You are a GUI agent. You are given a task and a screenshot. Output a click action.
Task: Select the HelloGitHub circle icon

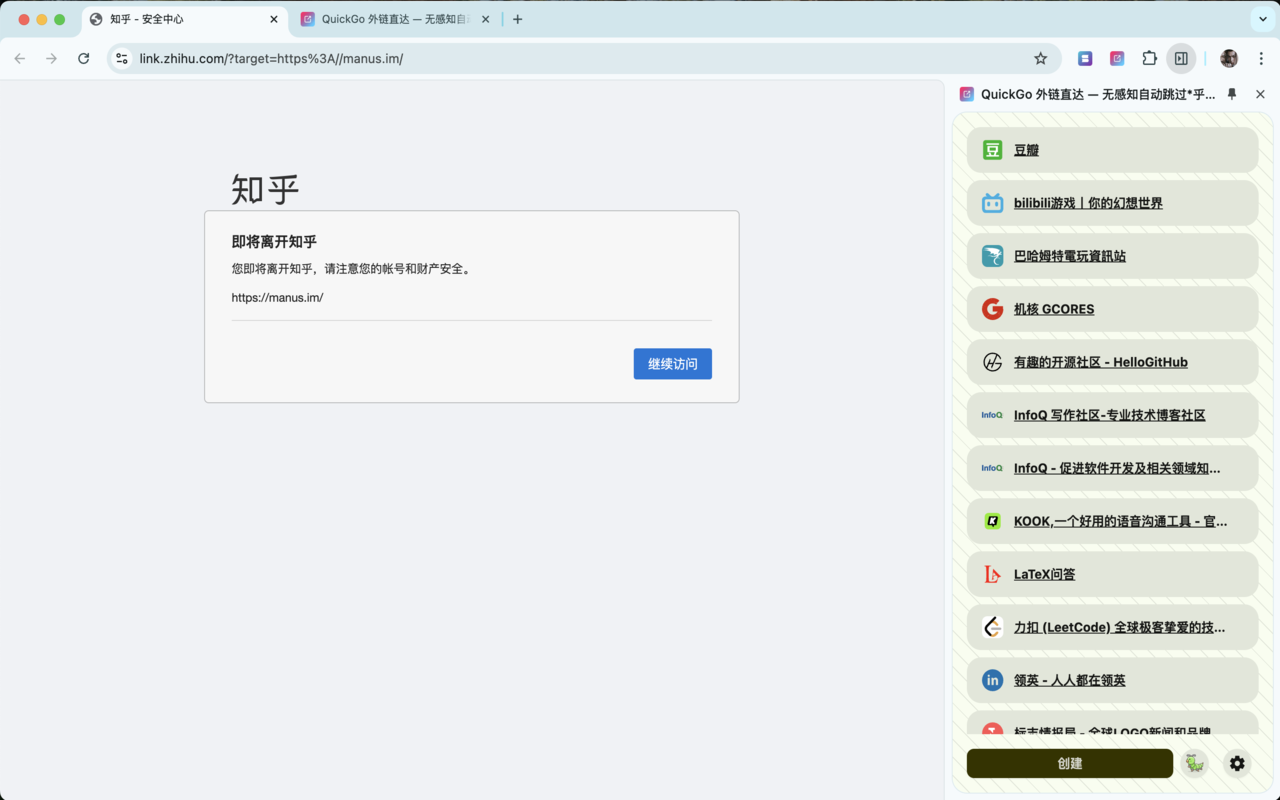[x=992, y=361]
